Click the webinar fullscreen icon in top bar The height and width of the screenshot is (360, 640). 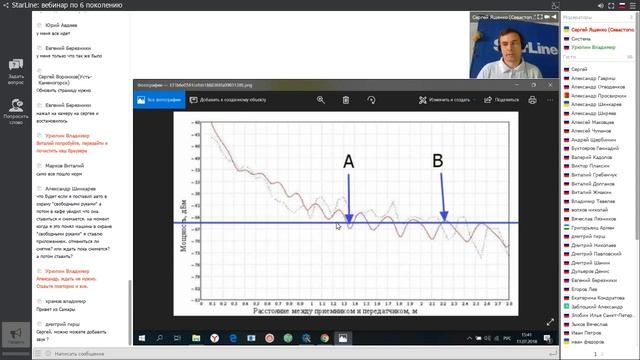coord(611,6)
